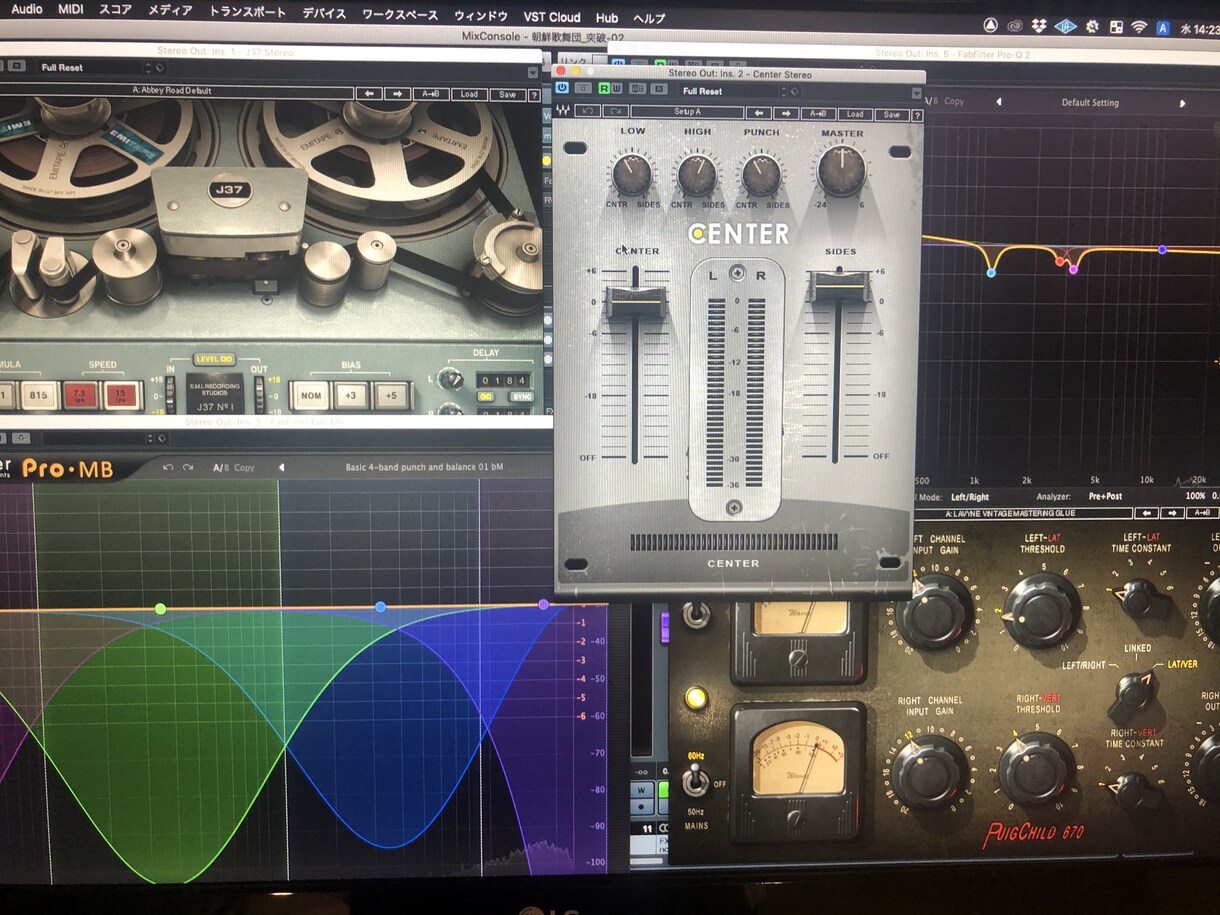Click the Redo arrow in Center Waves toolbar
Screen dimensions: 1220x915
click(615, 111)
